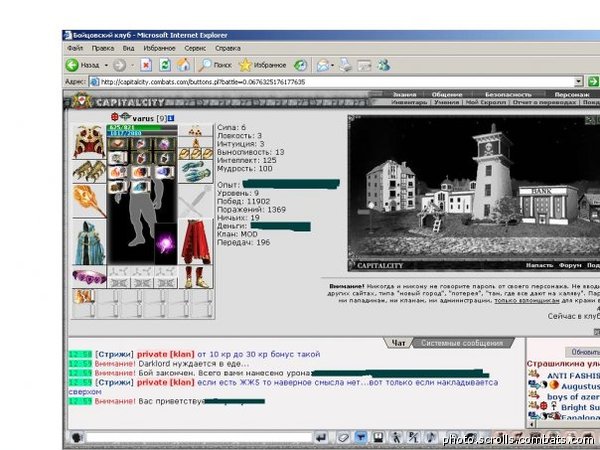Click inside the Адрес URL field

coord(331,82)
